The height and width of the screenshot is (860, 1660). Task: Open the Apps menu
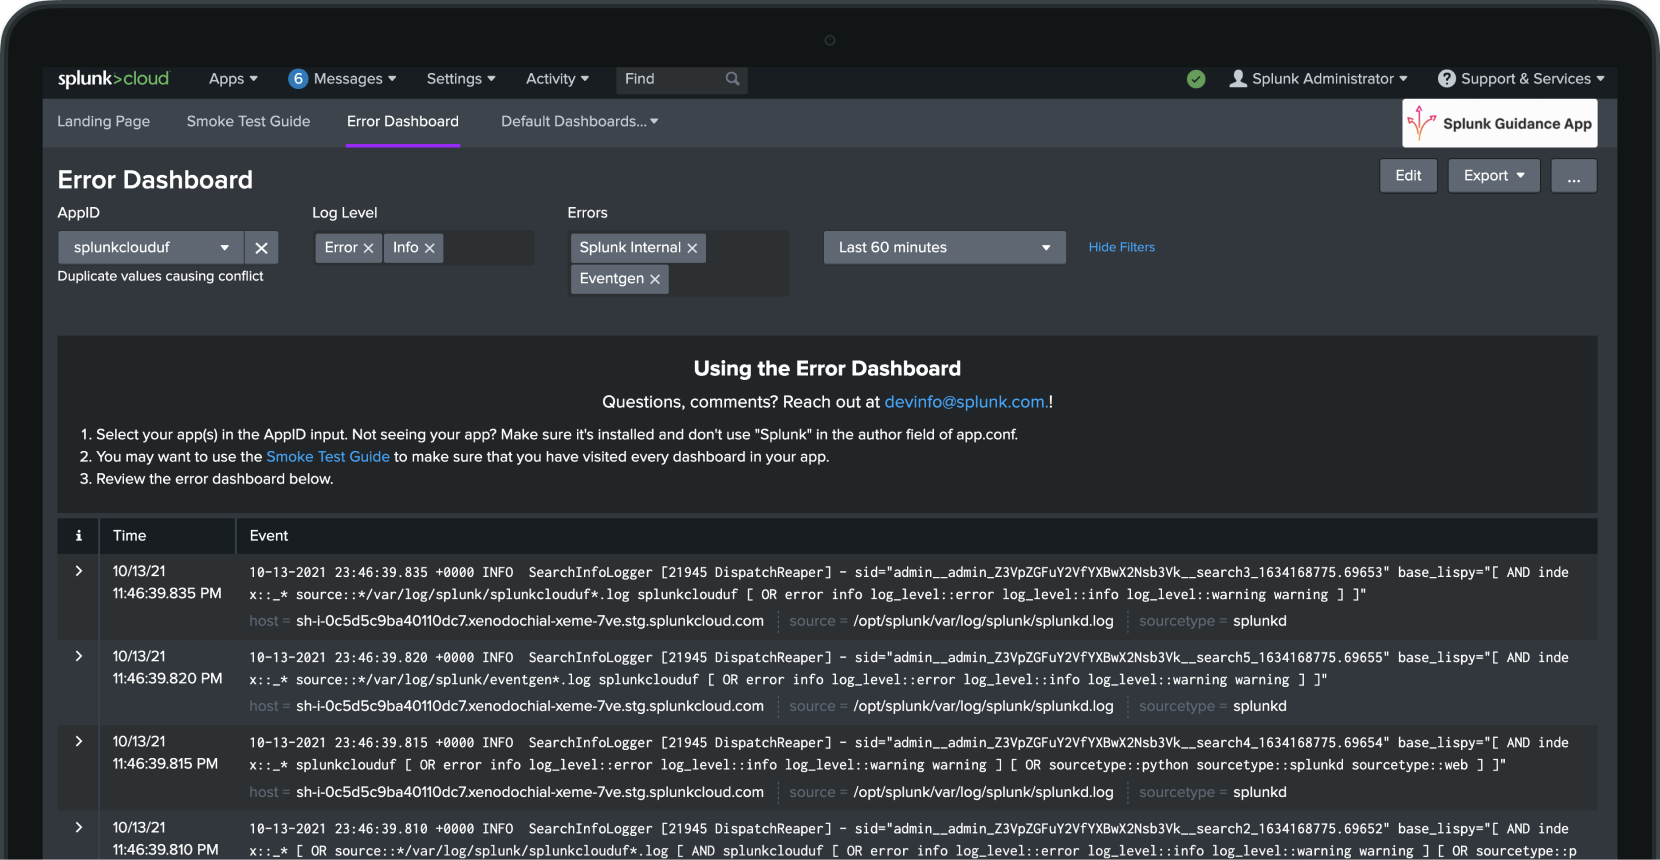coord(233,79)
